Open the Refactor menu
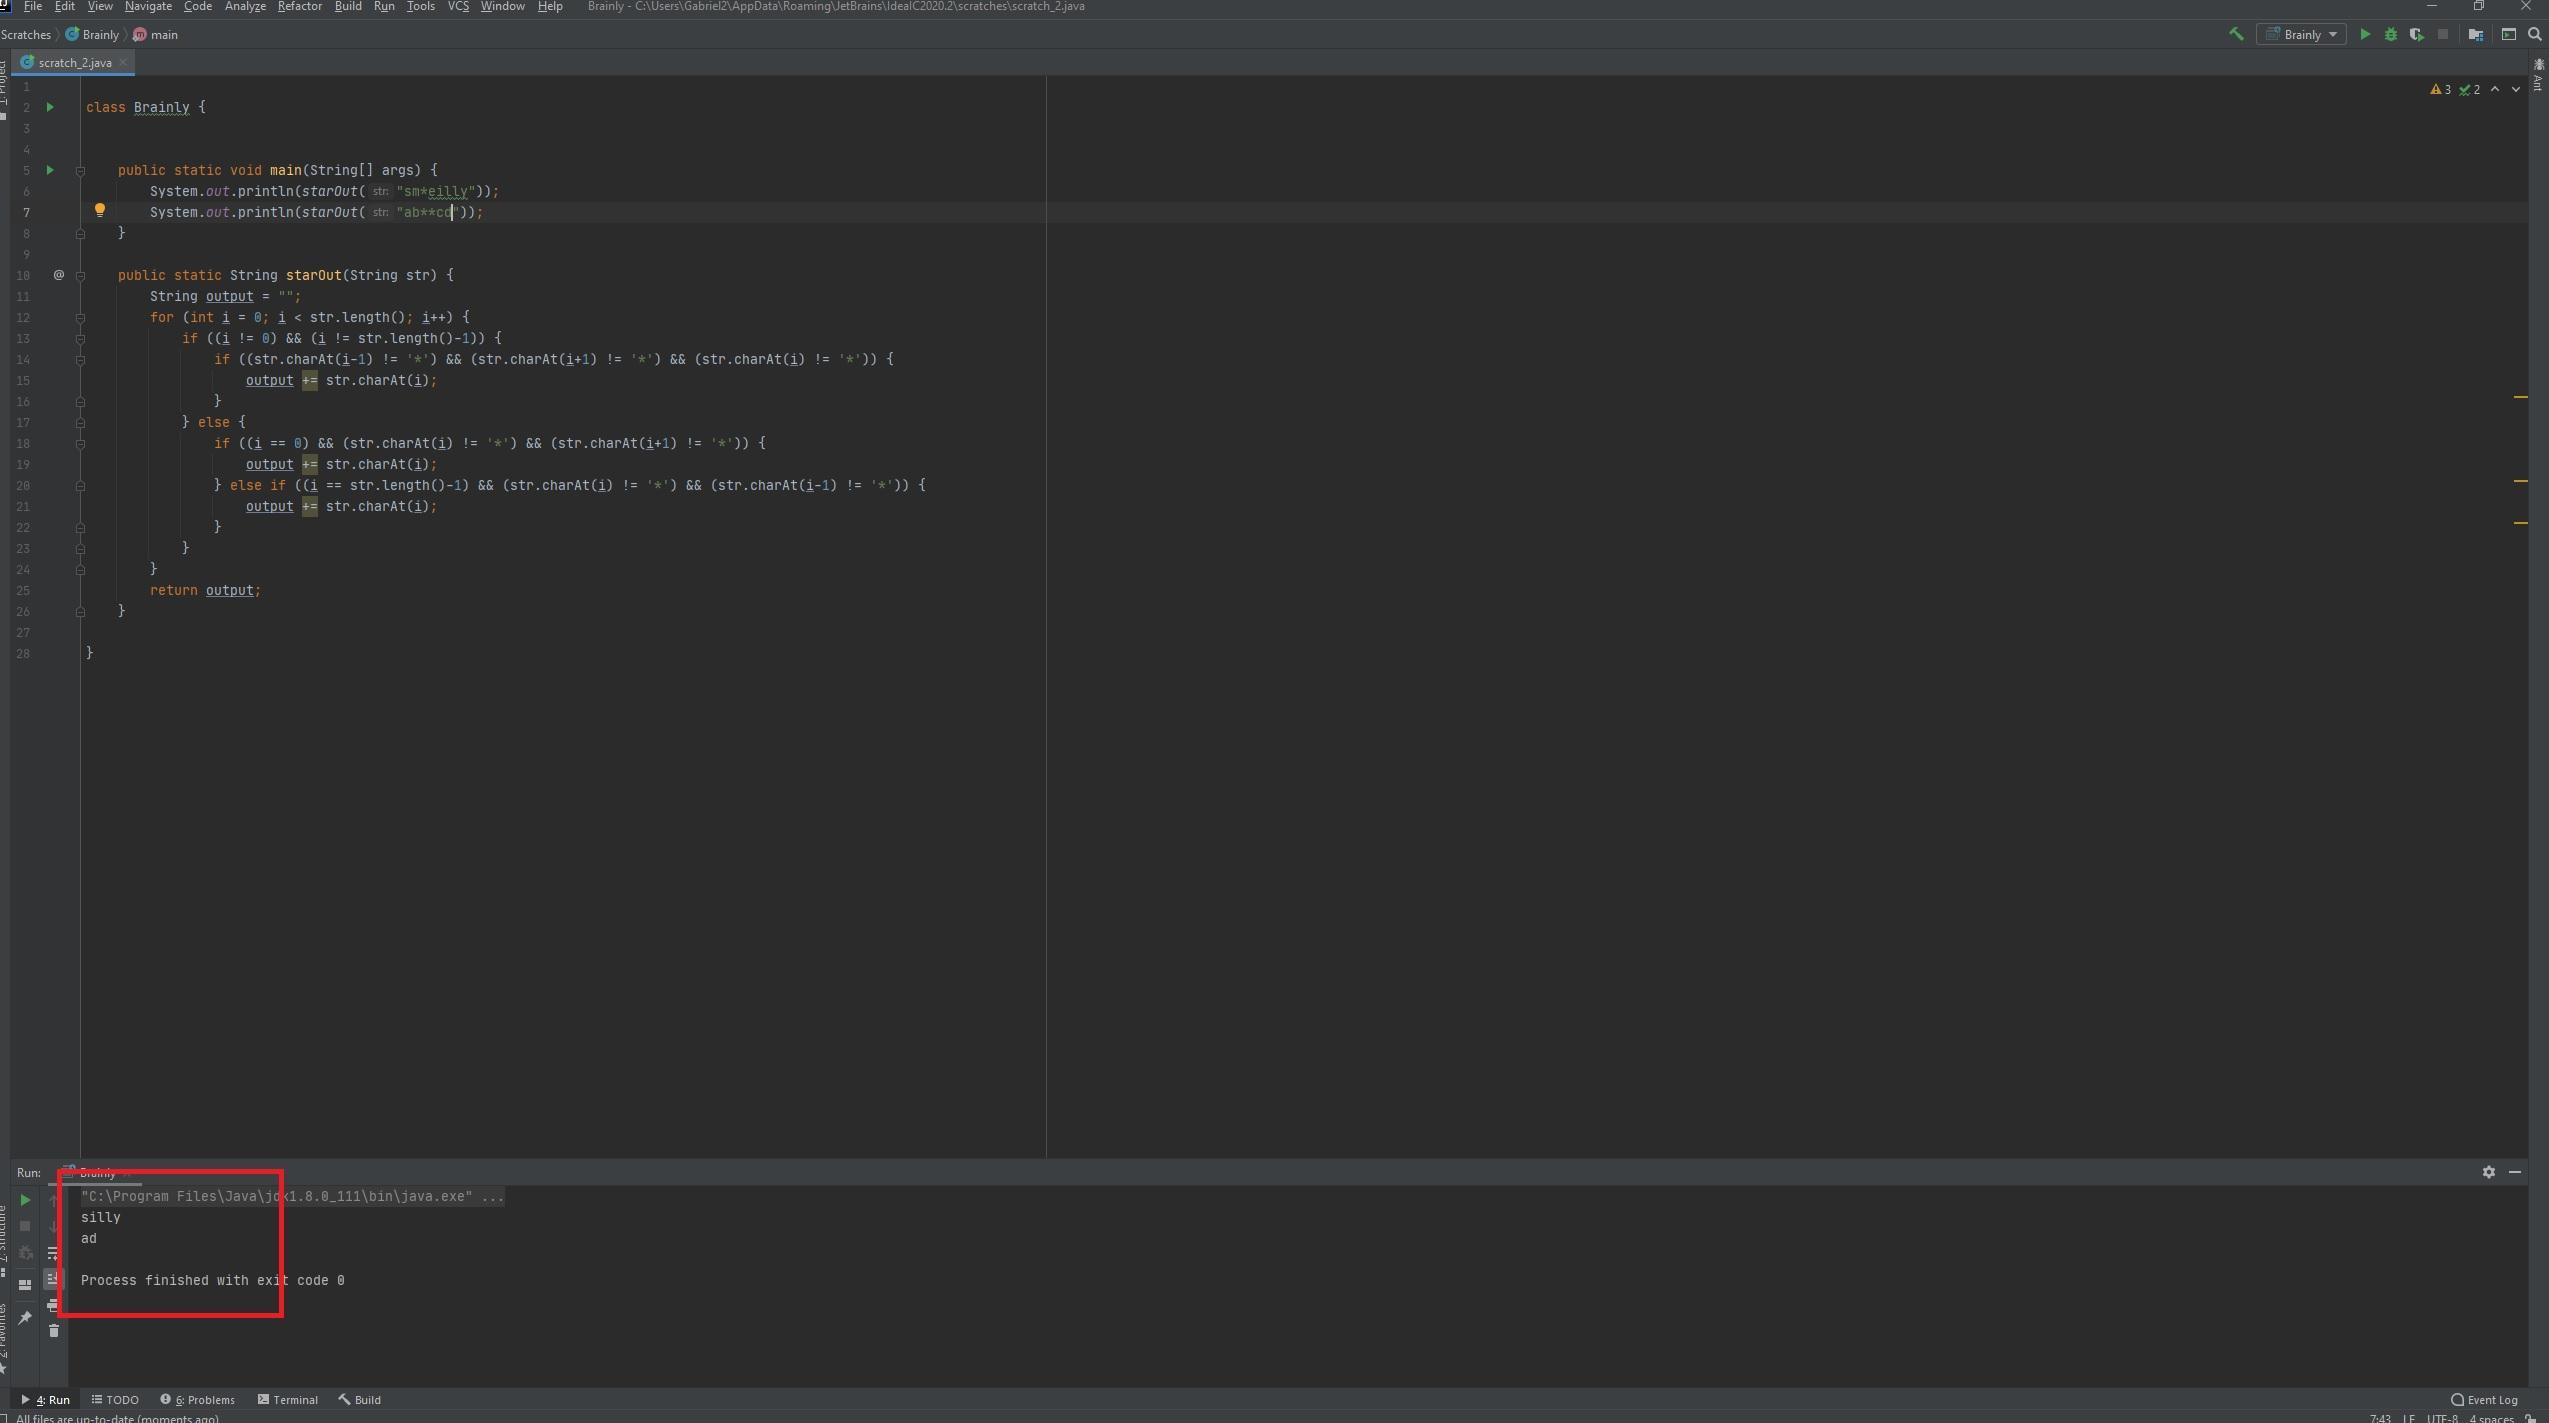 [x=299, y=7]
